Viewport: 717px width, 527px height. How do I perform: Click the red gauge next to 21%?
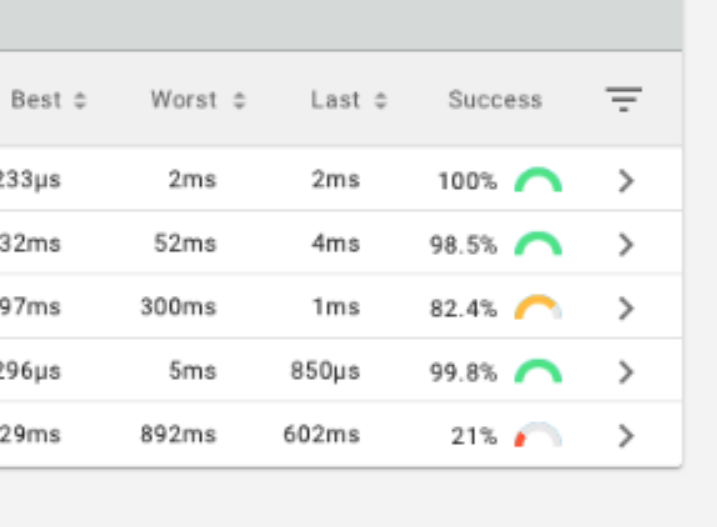click(x=538, y=435)
